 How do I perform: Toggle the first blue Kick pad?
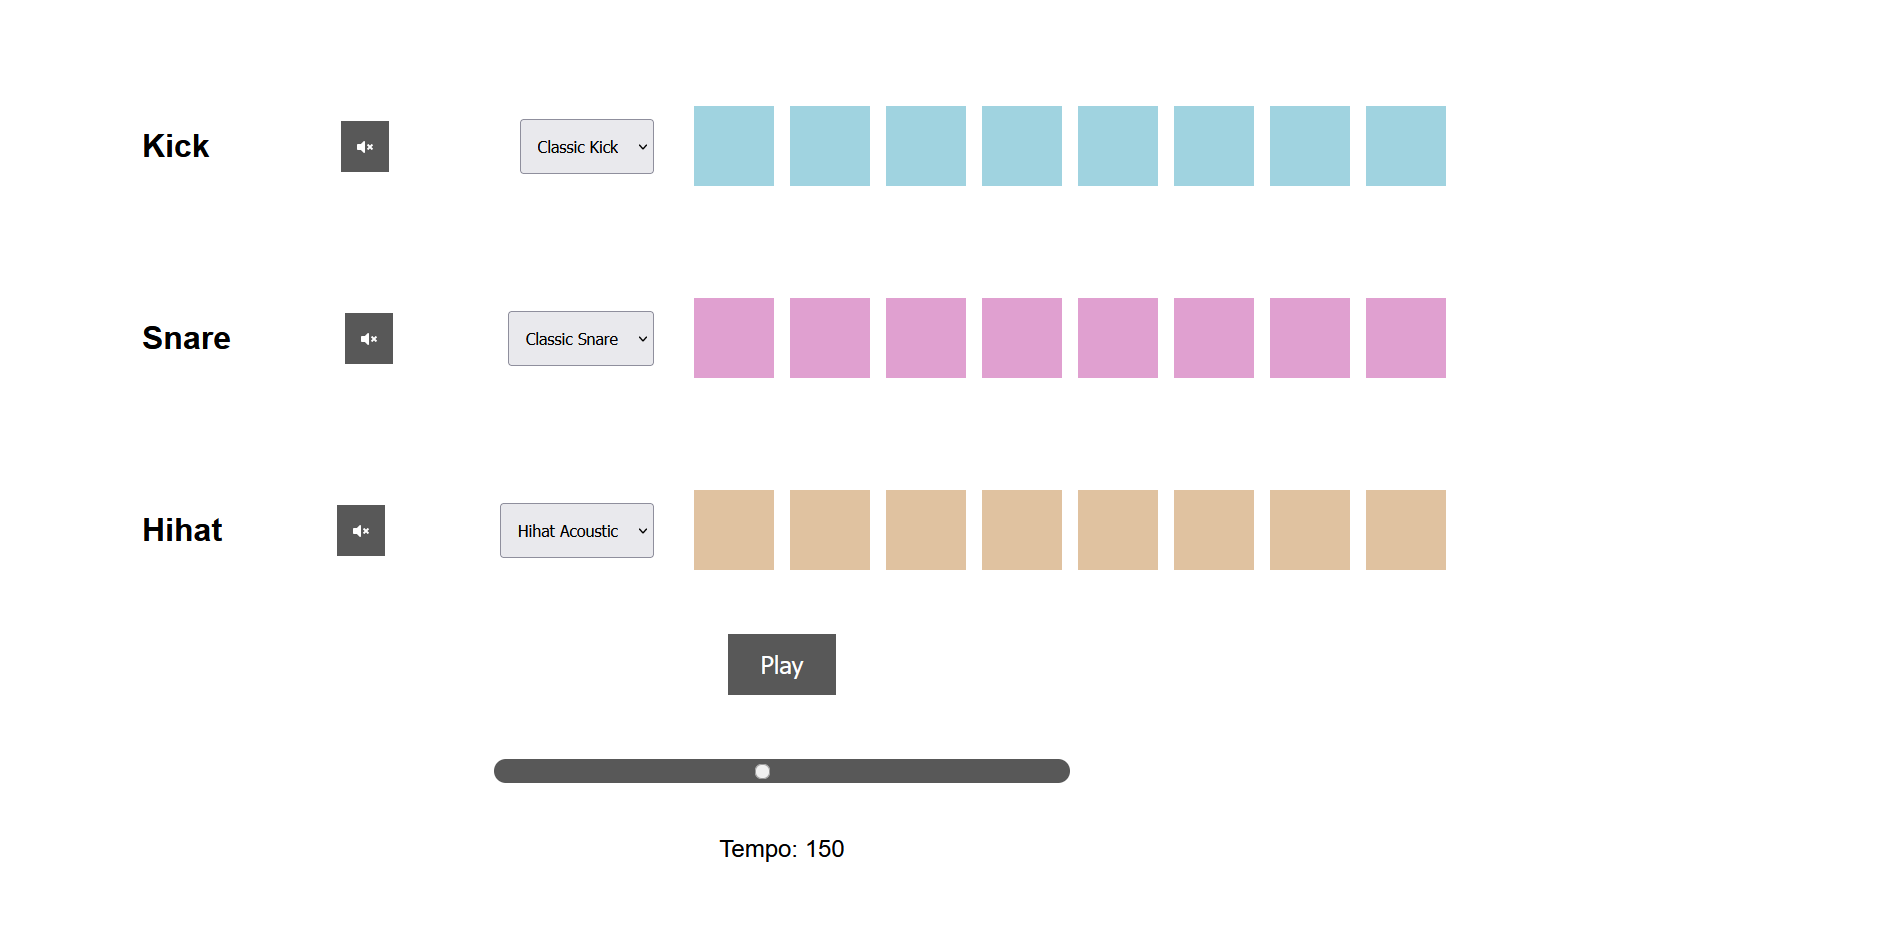[x=734, y=146]
